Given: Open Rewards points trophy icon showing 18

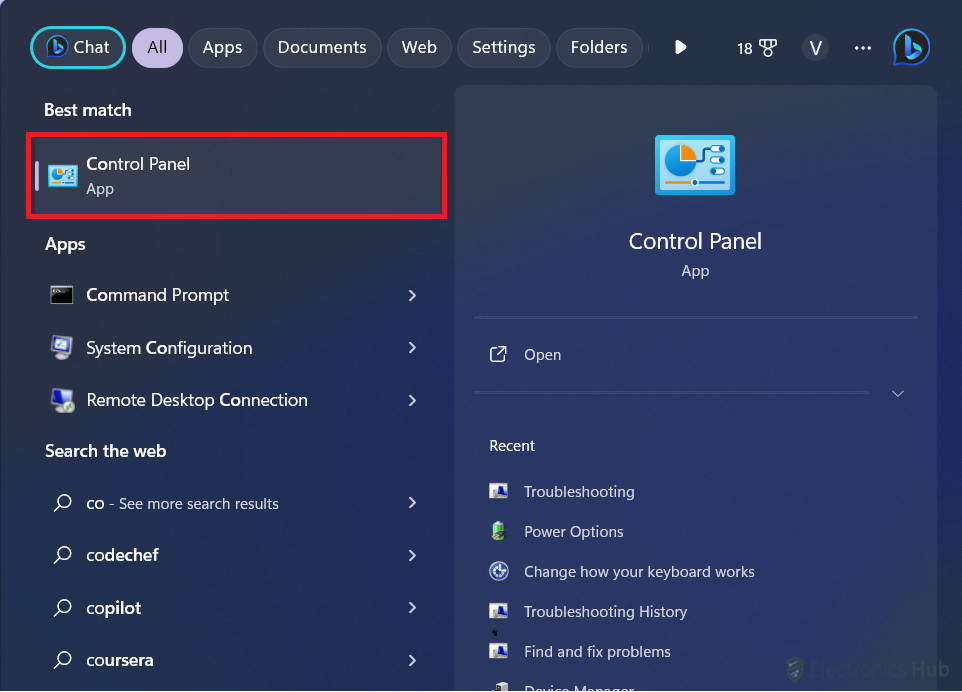Looking at the screenshot, I should click(x=756, y=48).
